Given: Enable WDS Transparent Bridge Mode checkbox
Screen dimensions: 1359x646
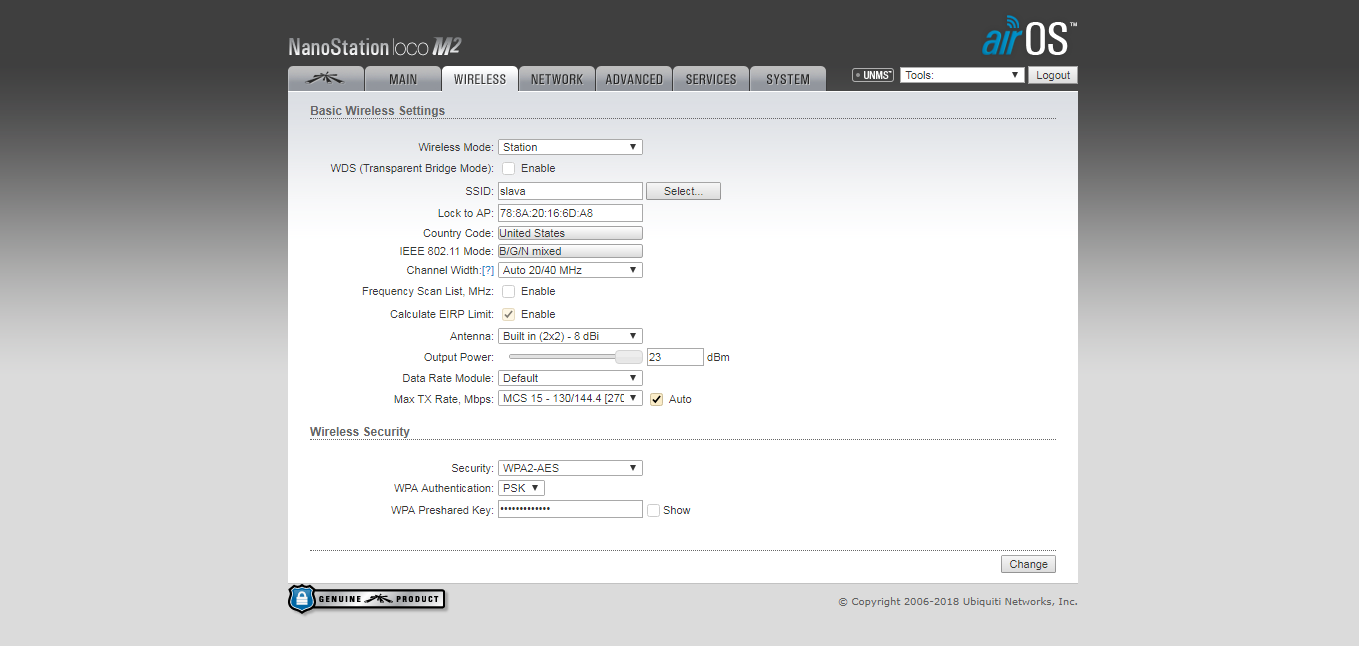Looking at the screenshot, I should coord(509,168).
